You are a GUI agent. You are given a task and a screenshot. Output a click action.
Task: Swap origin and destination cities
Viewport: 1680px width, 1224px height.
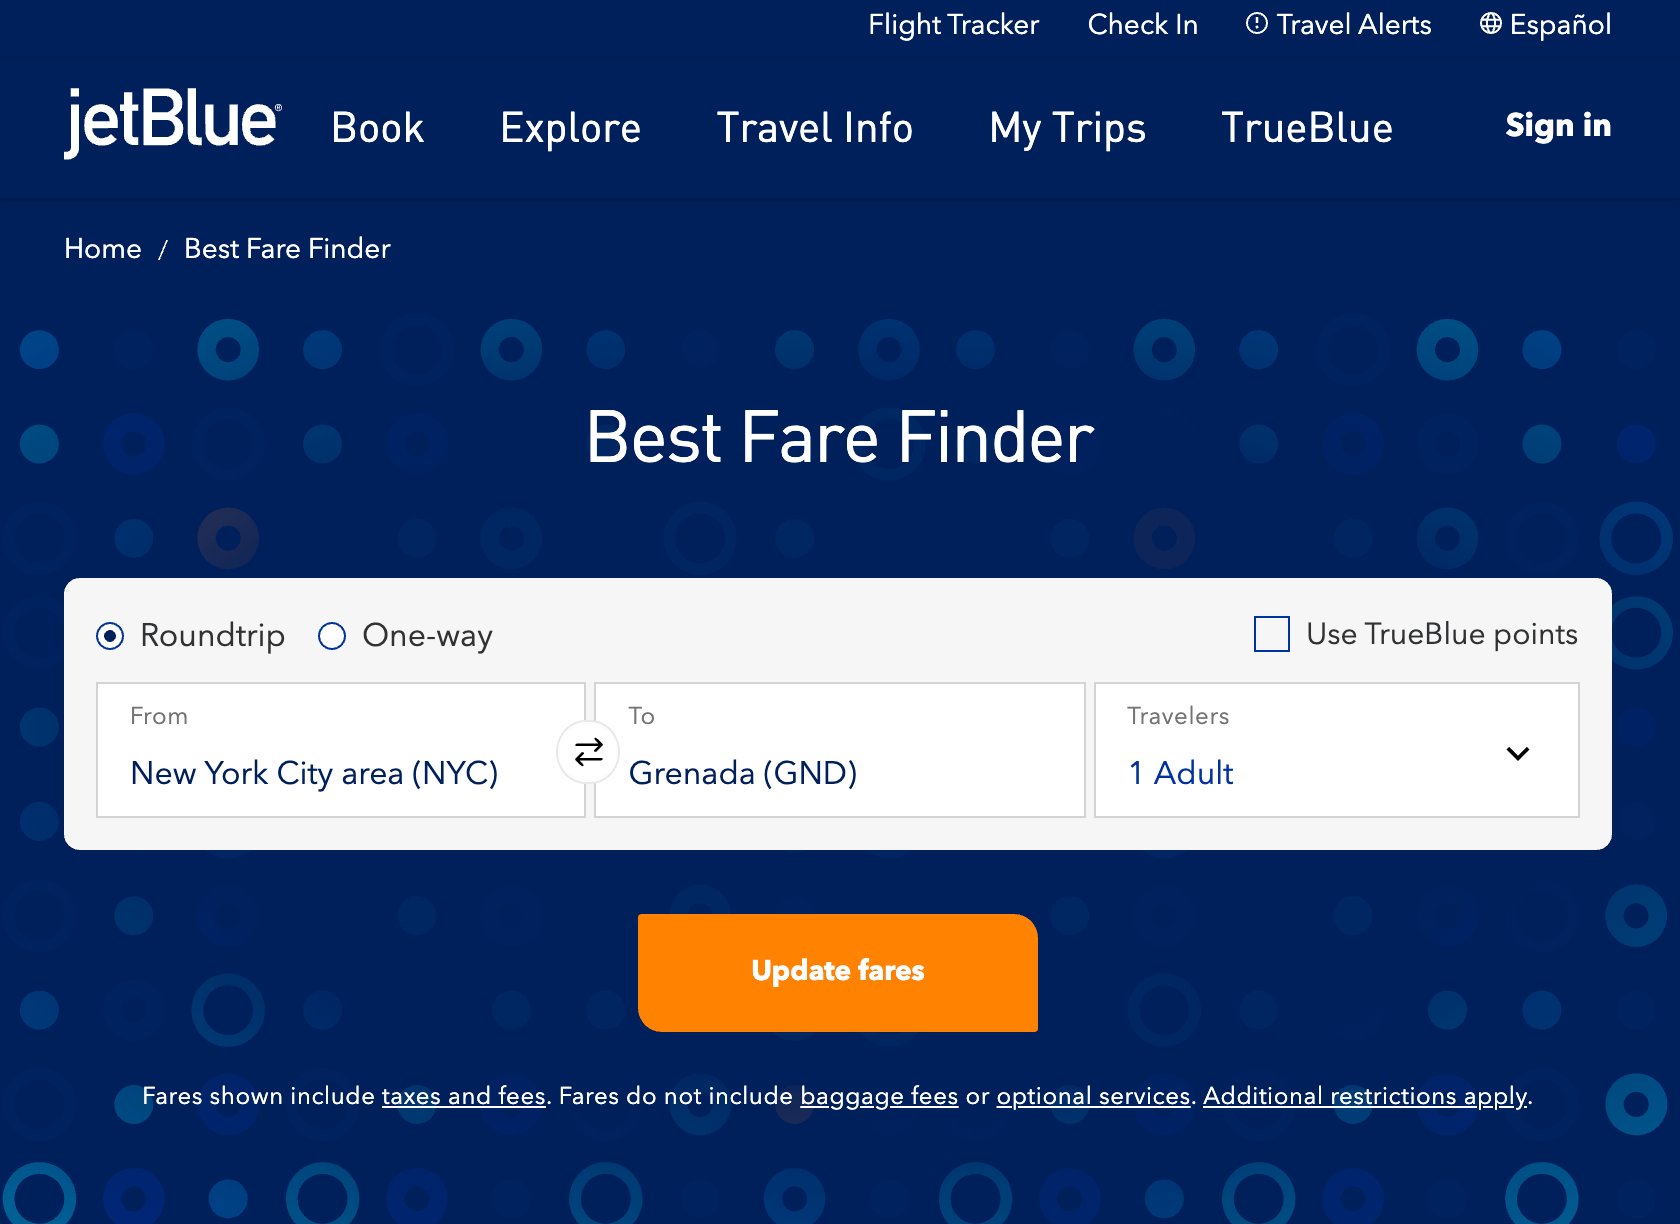point(589,751)
